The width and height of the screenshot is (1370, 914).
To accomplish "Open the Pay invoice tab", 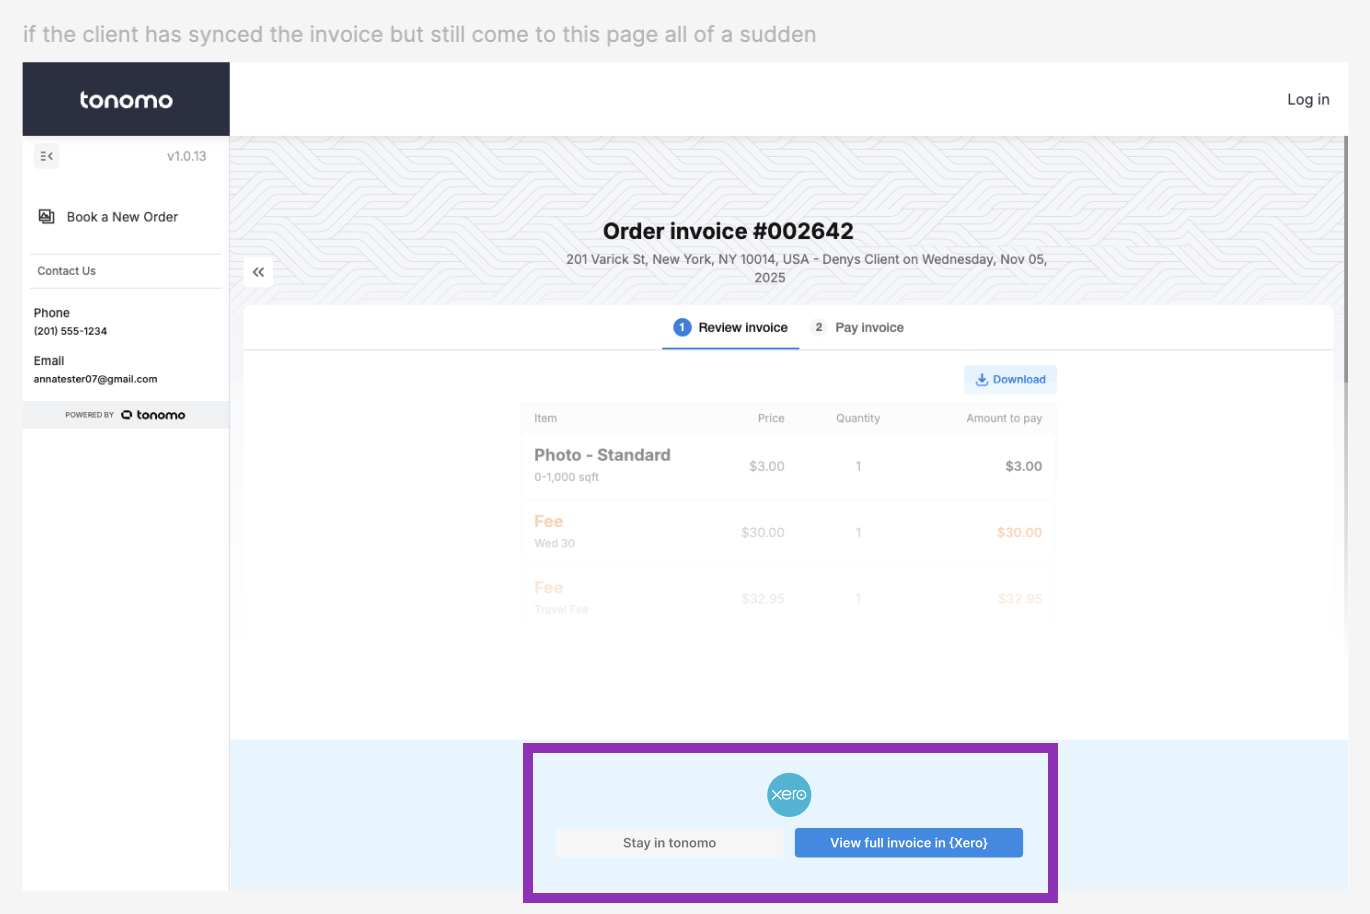I will point(869,328).
